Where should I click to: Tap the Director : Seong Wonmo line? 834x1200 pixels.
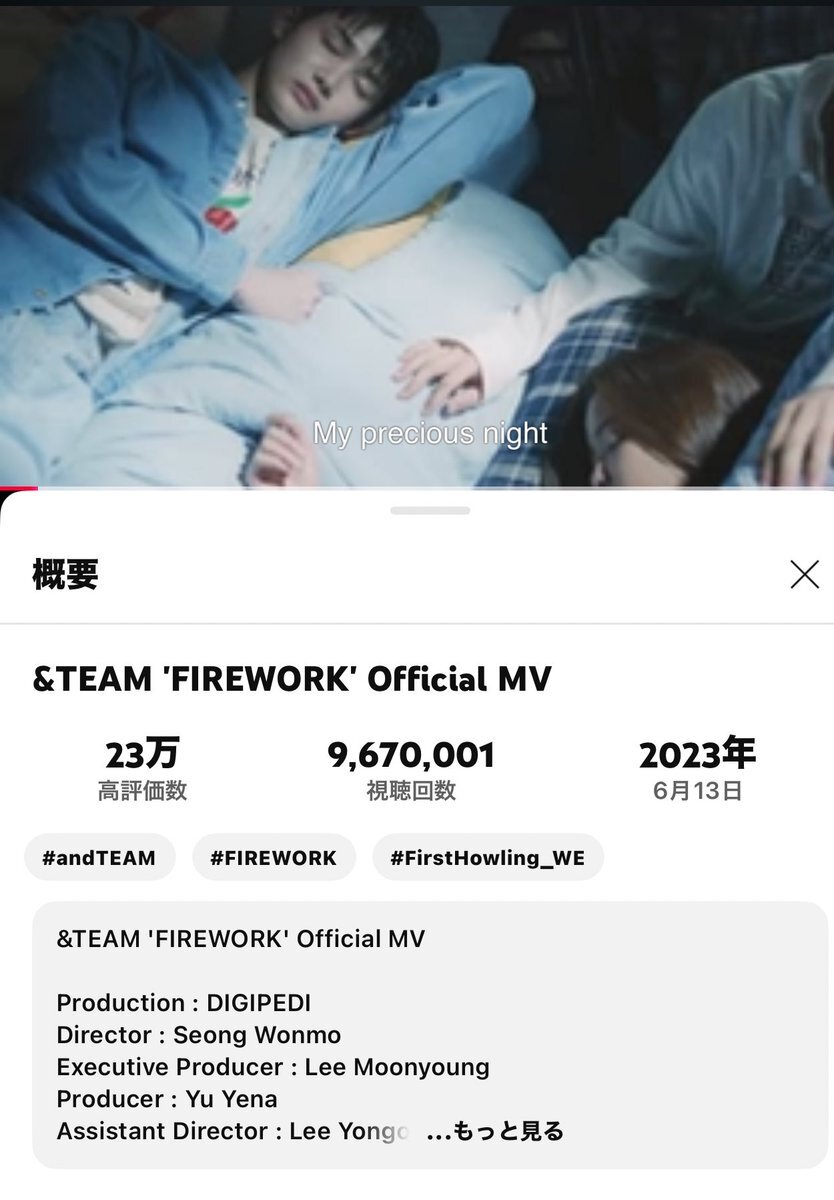click(199, 1035)
